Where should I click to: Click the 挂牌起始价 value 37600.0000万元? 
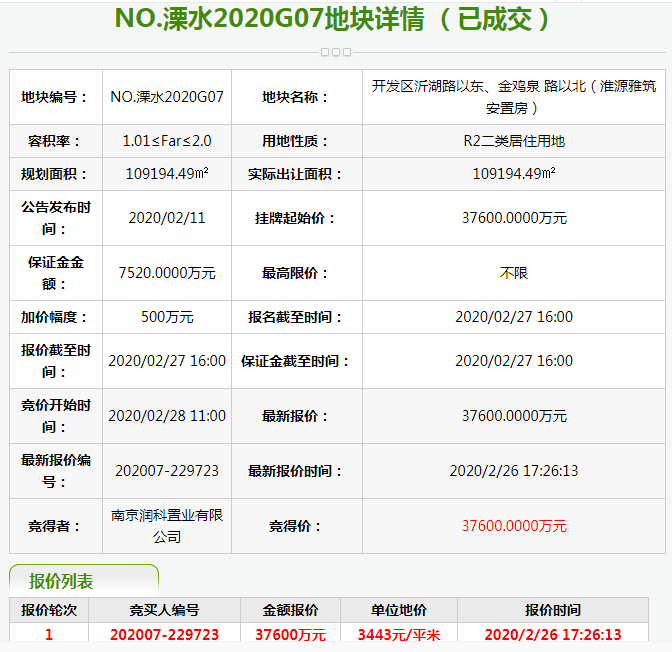(514, 218)
